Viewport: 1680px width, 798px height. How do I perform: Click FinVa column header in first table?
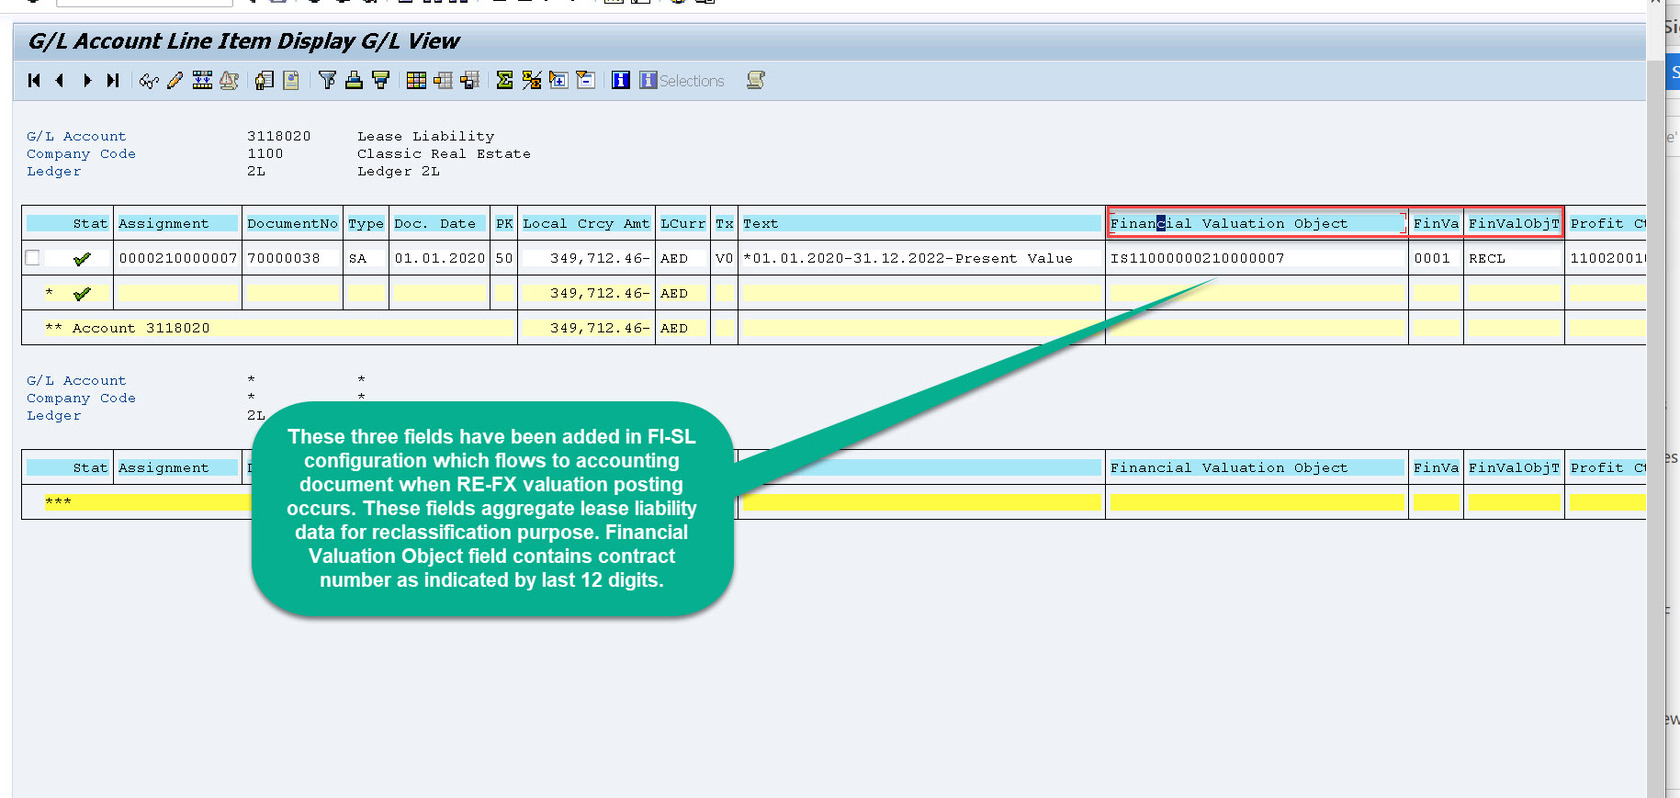[1436, 224]
